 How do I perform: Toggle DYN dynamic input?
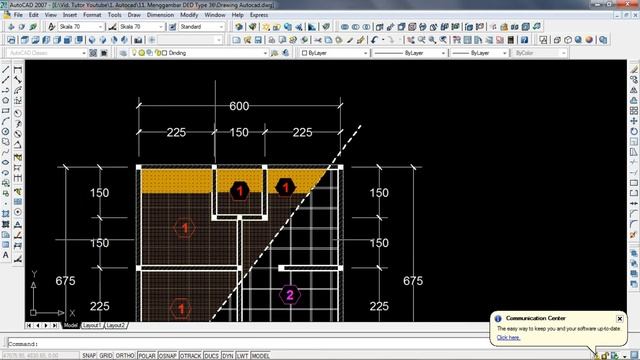[x=227, y=356]
